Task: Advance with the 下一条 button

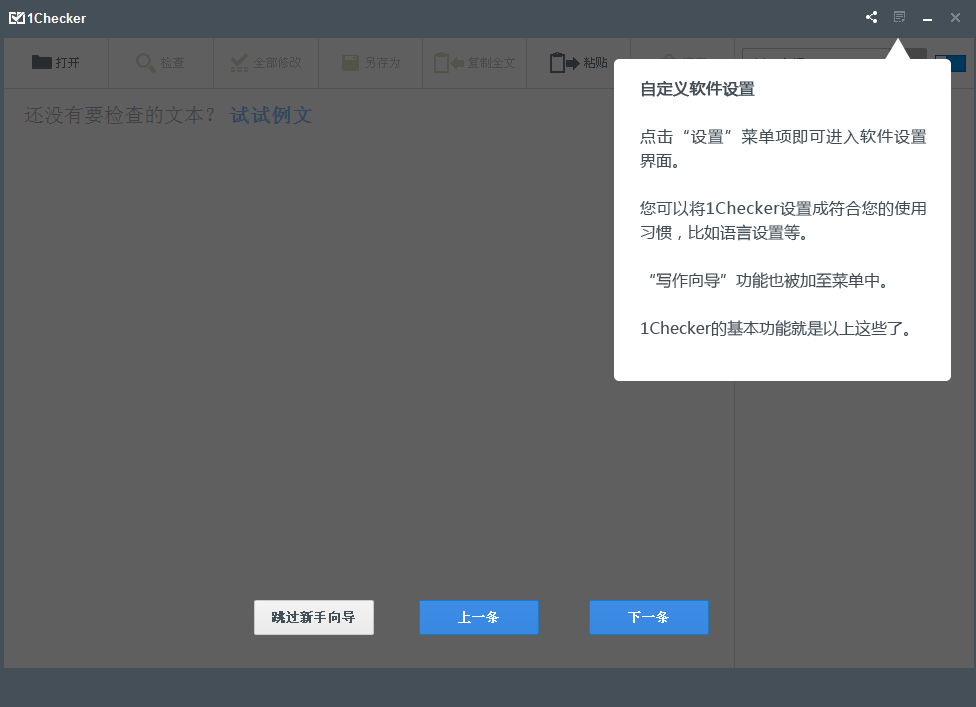Action: tap(648, 617)
